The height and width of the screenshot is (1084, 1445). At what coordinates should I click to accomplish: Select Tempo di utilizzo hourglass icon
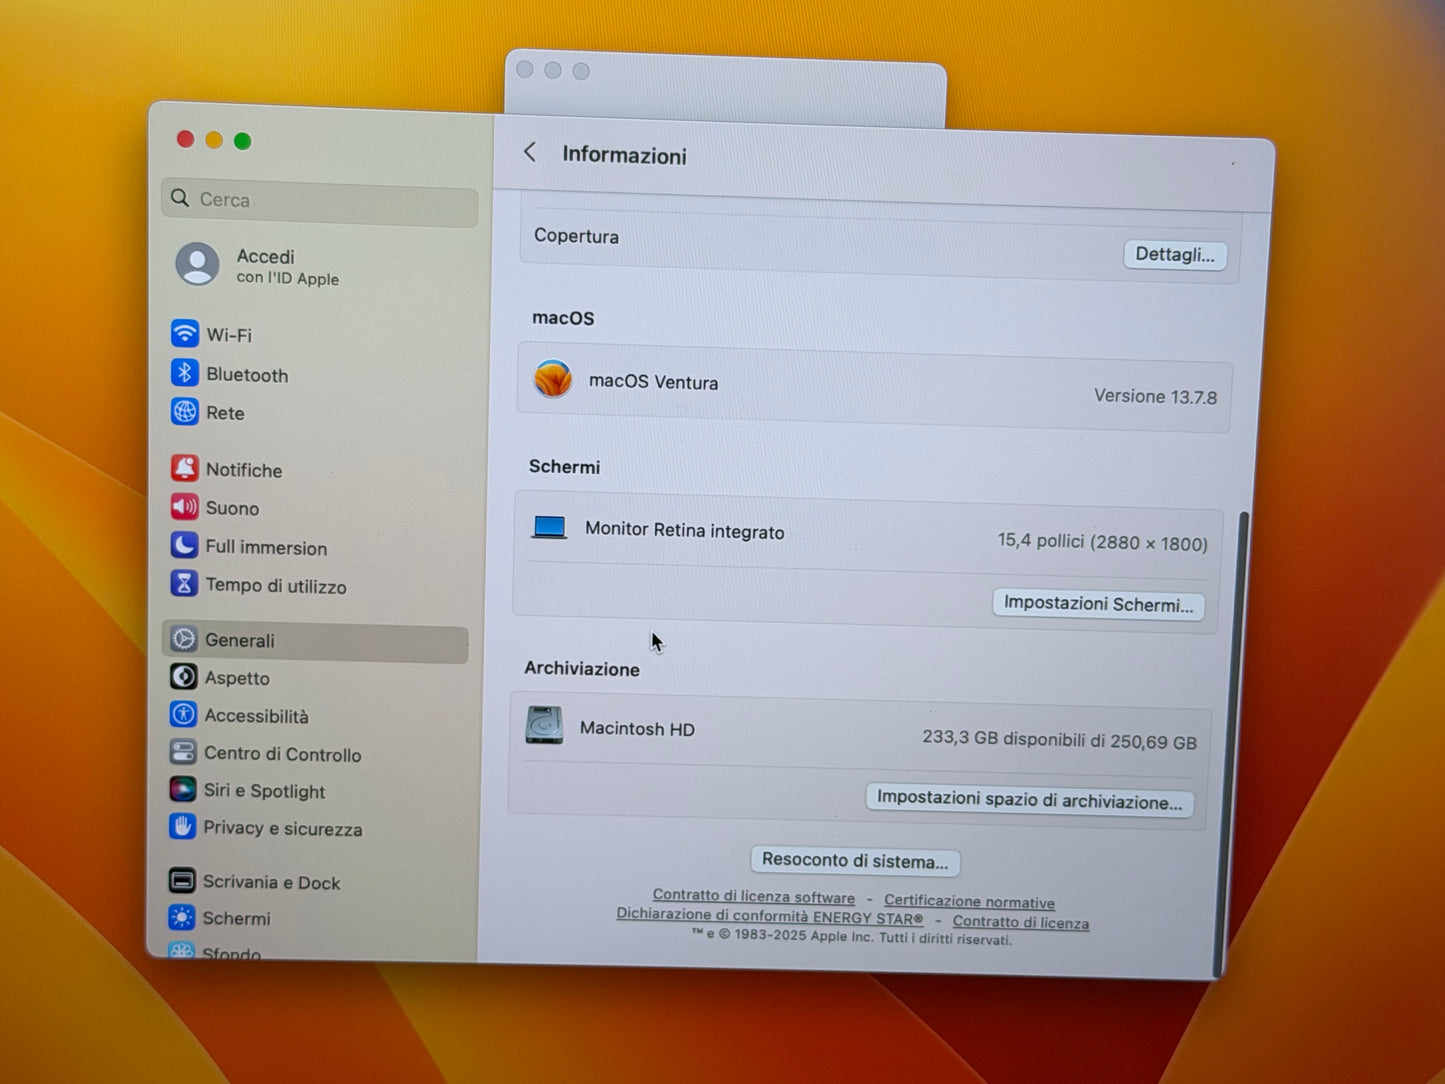coord(184,583)
